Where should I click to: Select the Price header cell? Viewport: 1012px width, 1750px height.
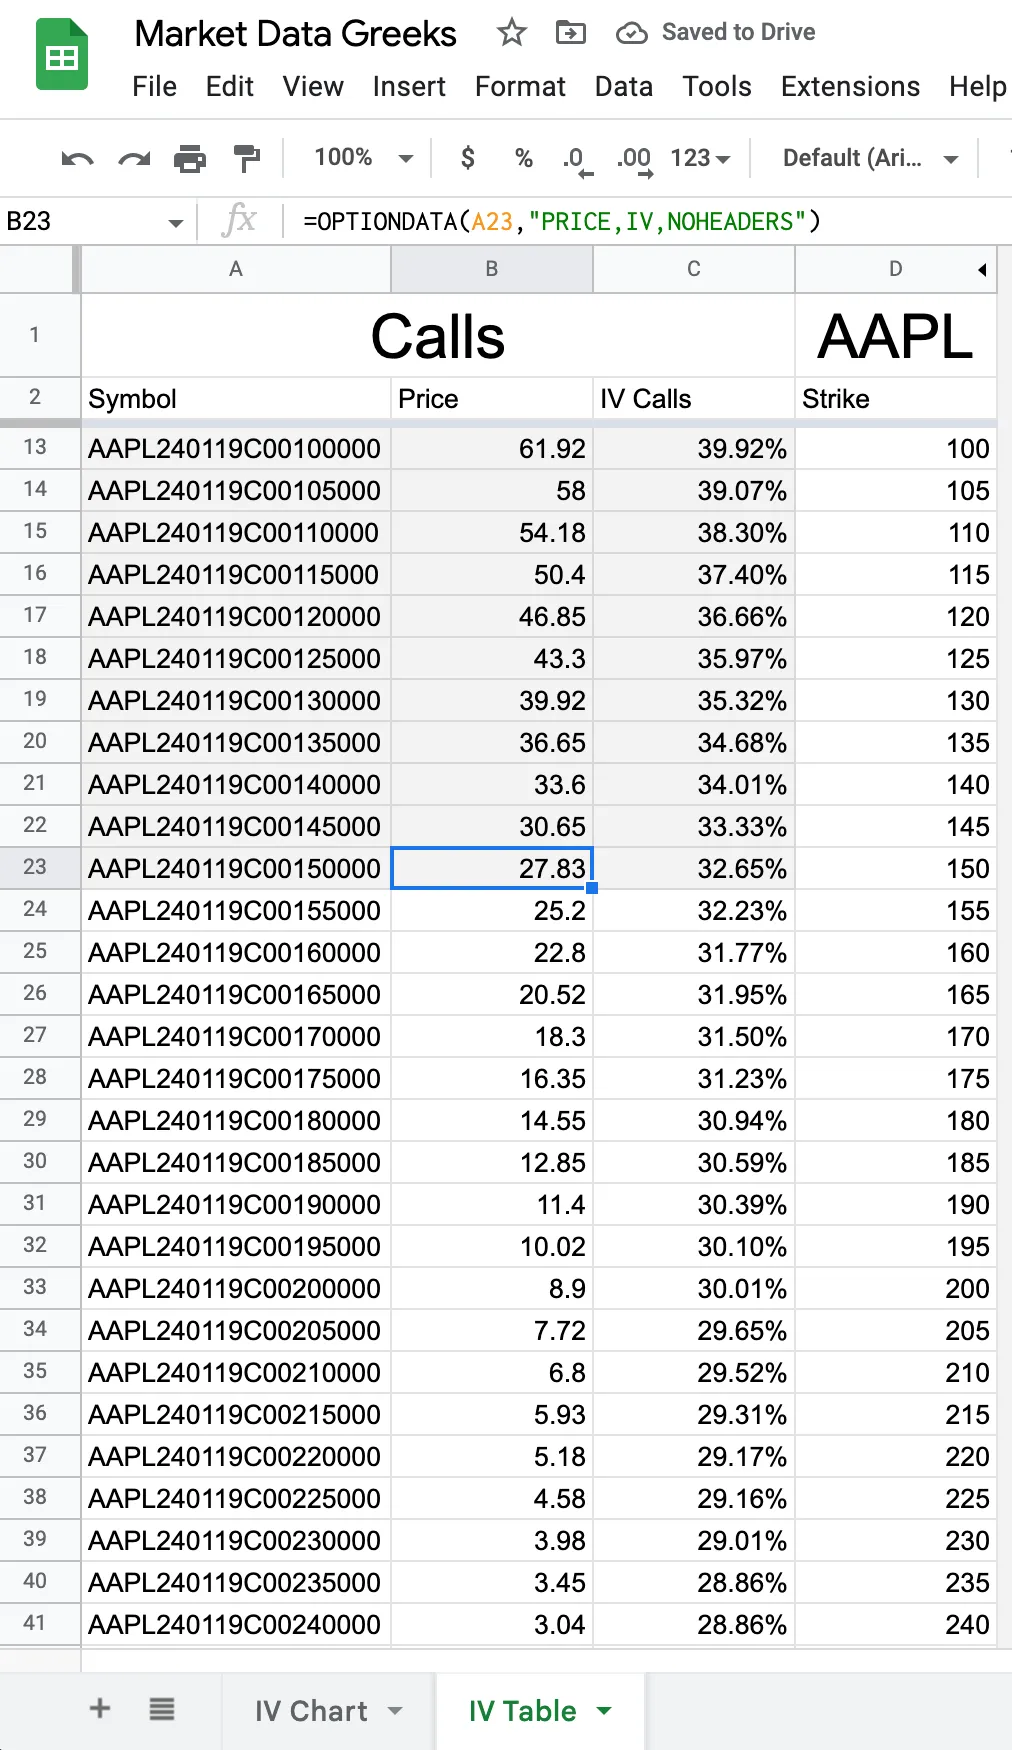(491, 398)
